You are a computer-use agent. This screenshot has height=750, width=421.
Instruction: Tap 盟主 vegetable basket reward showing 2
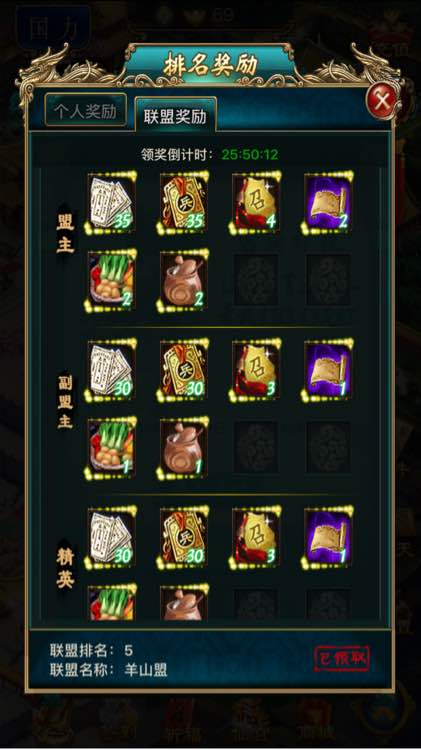coord(111,280)
